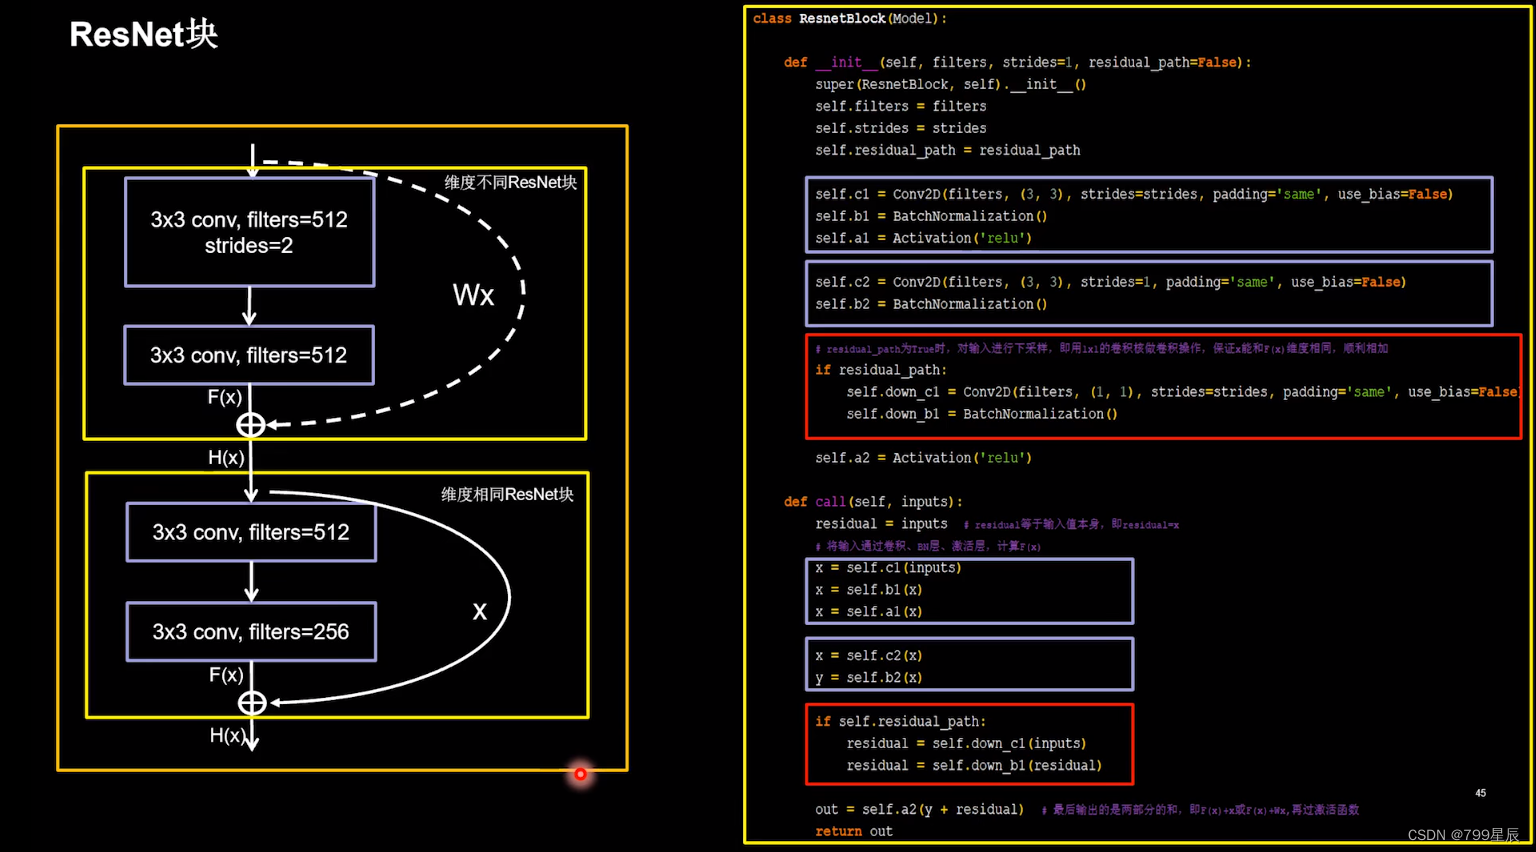Click the "self.a2 = Activation('relu')" line
Viewport: 1536px width, 852px height.
(923, 458)
